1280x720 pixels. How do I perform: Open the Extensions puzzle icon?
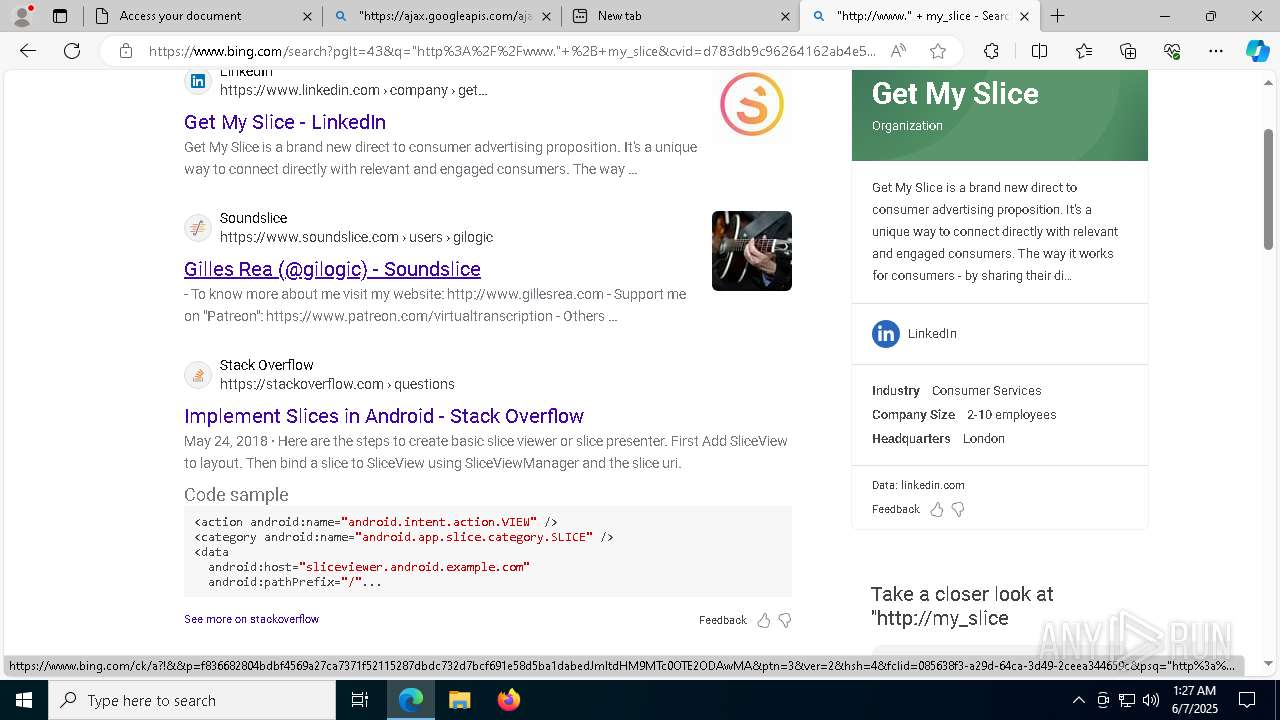[x=991, y=51]
